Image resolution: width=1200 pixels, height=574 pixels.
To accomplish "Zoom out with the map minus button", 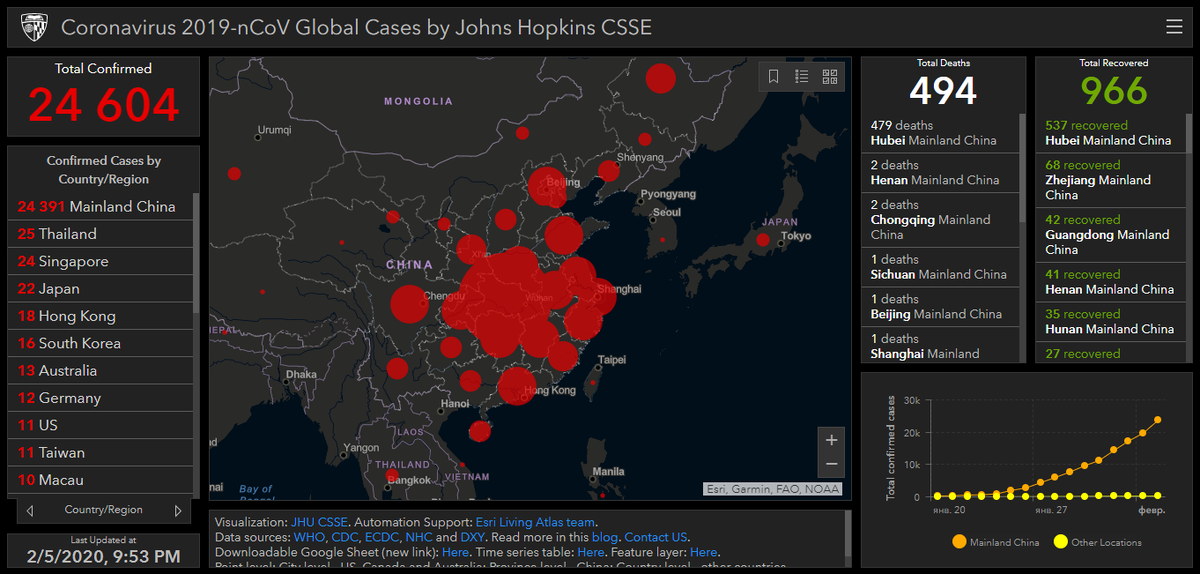I will pos(831,465).
